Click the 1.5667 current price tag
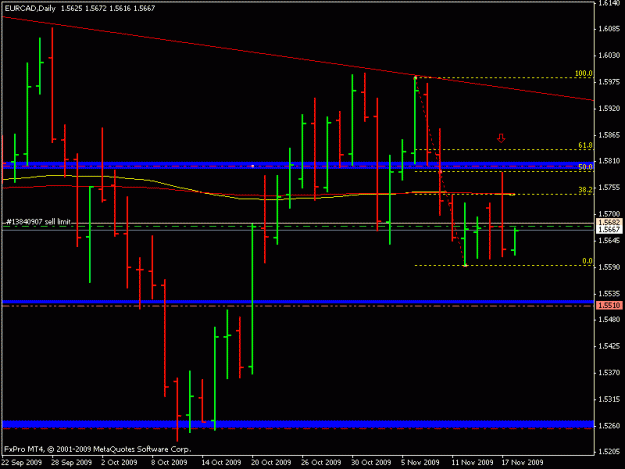625x469 pixels. [609, 229]
